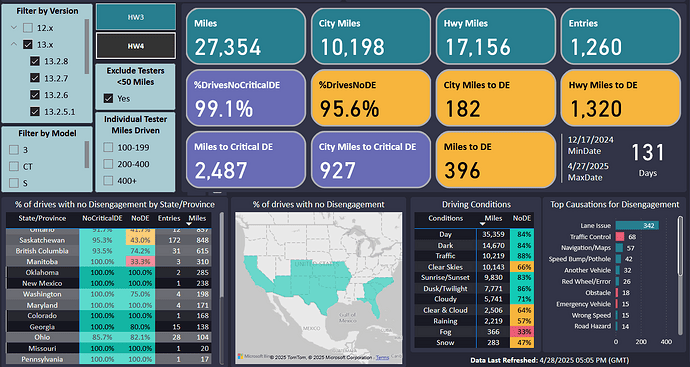Click the Traffic Control pink bar

point(620,237)
